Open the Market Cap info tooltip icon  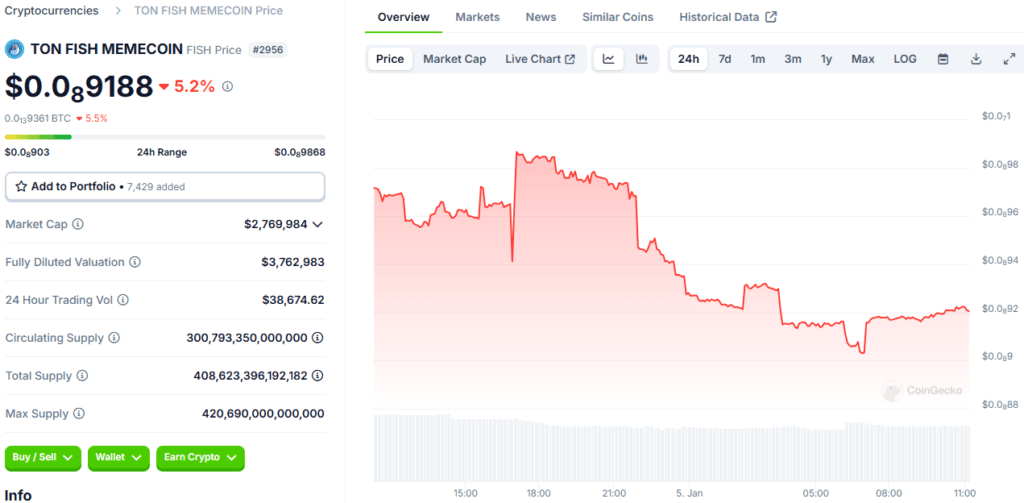pos(78,224)
